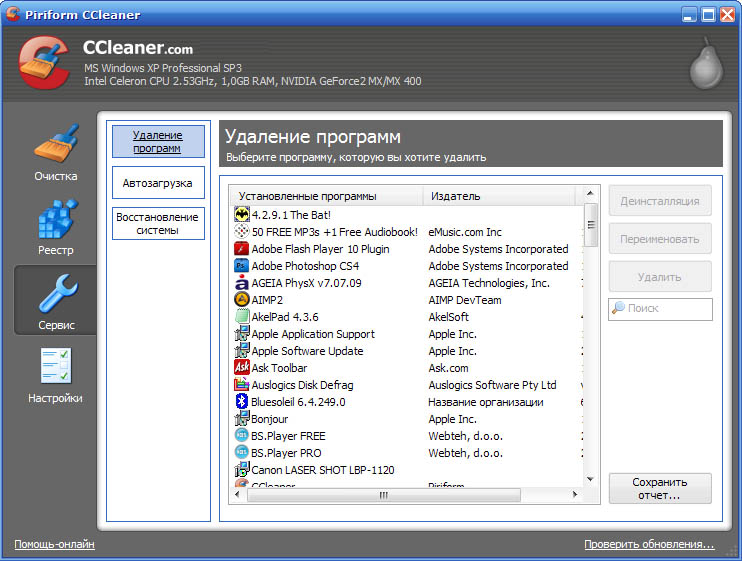Select Удаление программ tab
742x561 pixels.
coord(158,142)
